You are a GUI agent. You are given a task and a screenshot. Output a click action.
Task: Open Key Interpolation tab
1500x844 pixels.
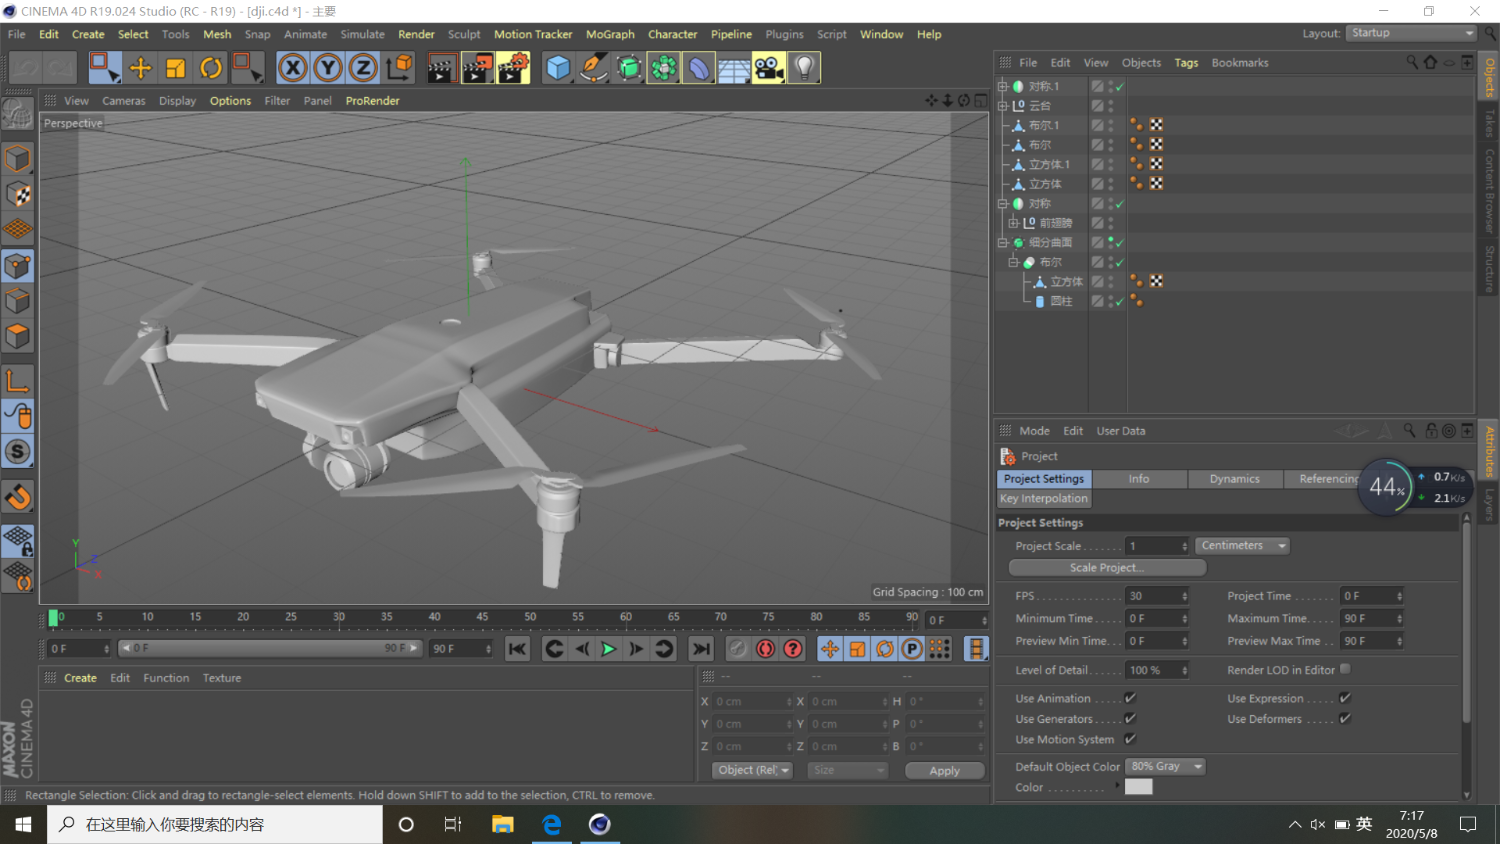point(1043,498)
